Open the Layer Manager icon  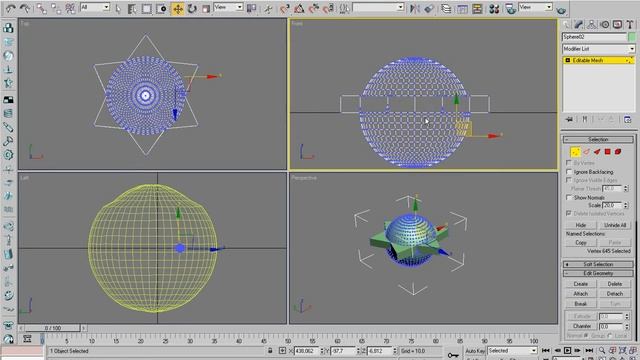click(x=446, y=8)
